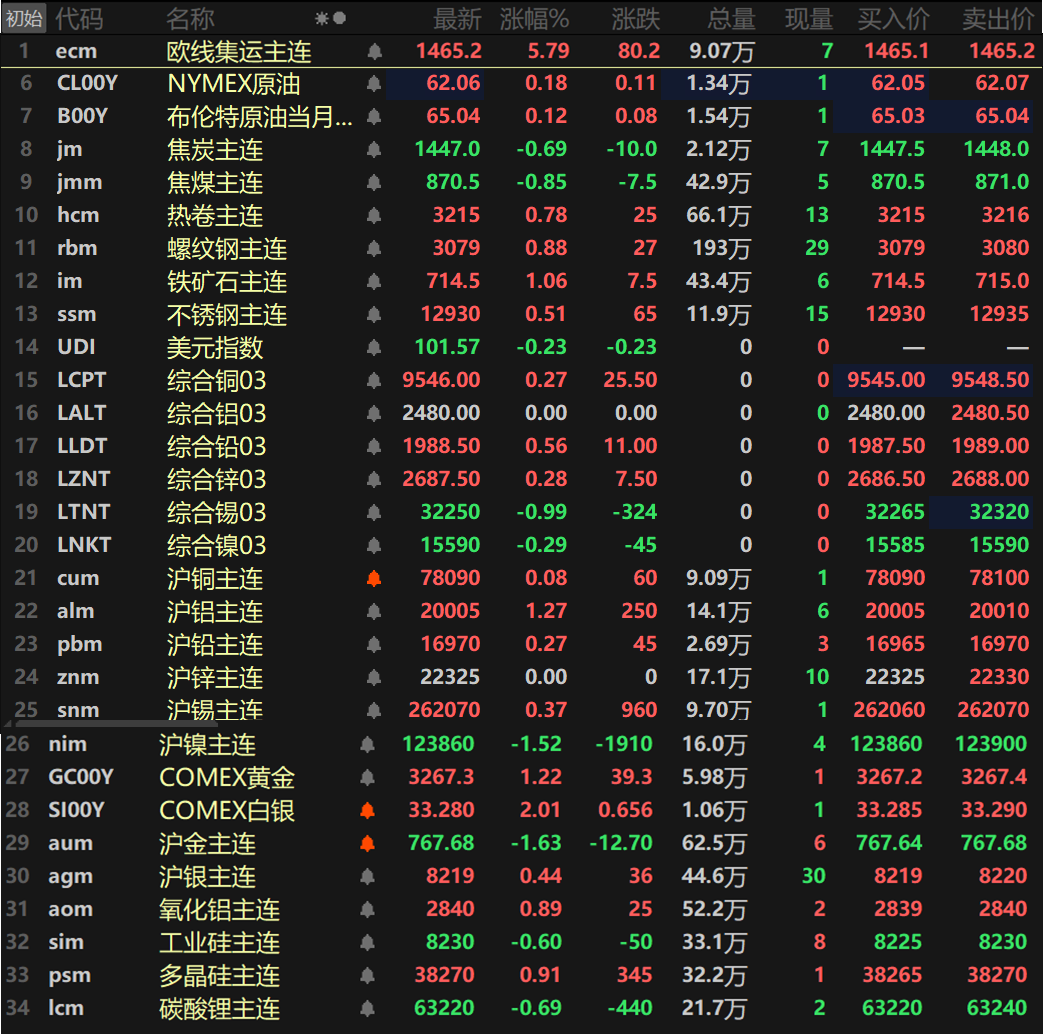Screen dimensions: 1043x1034
Task: Click the alert bell for 欧线集运主连
Action: point(374,51)
